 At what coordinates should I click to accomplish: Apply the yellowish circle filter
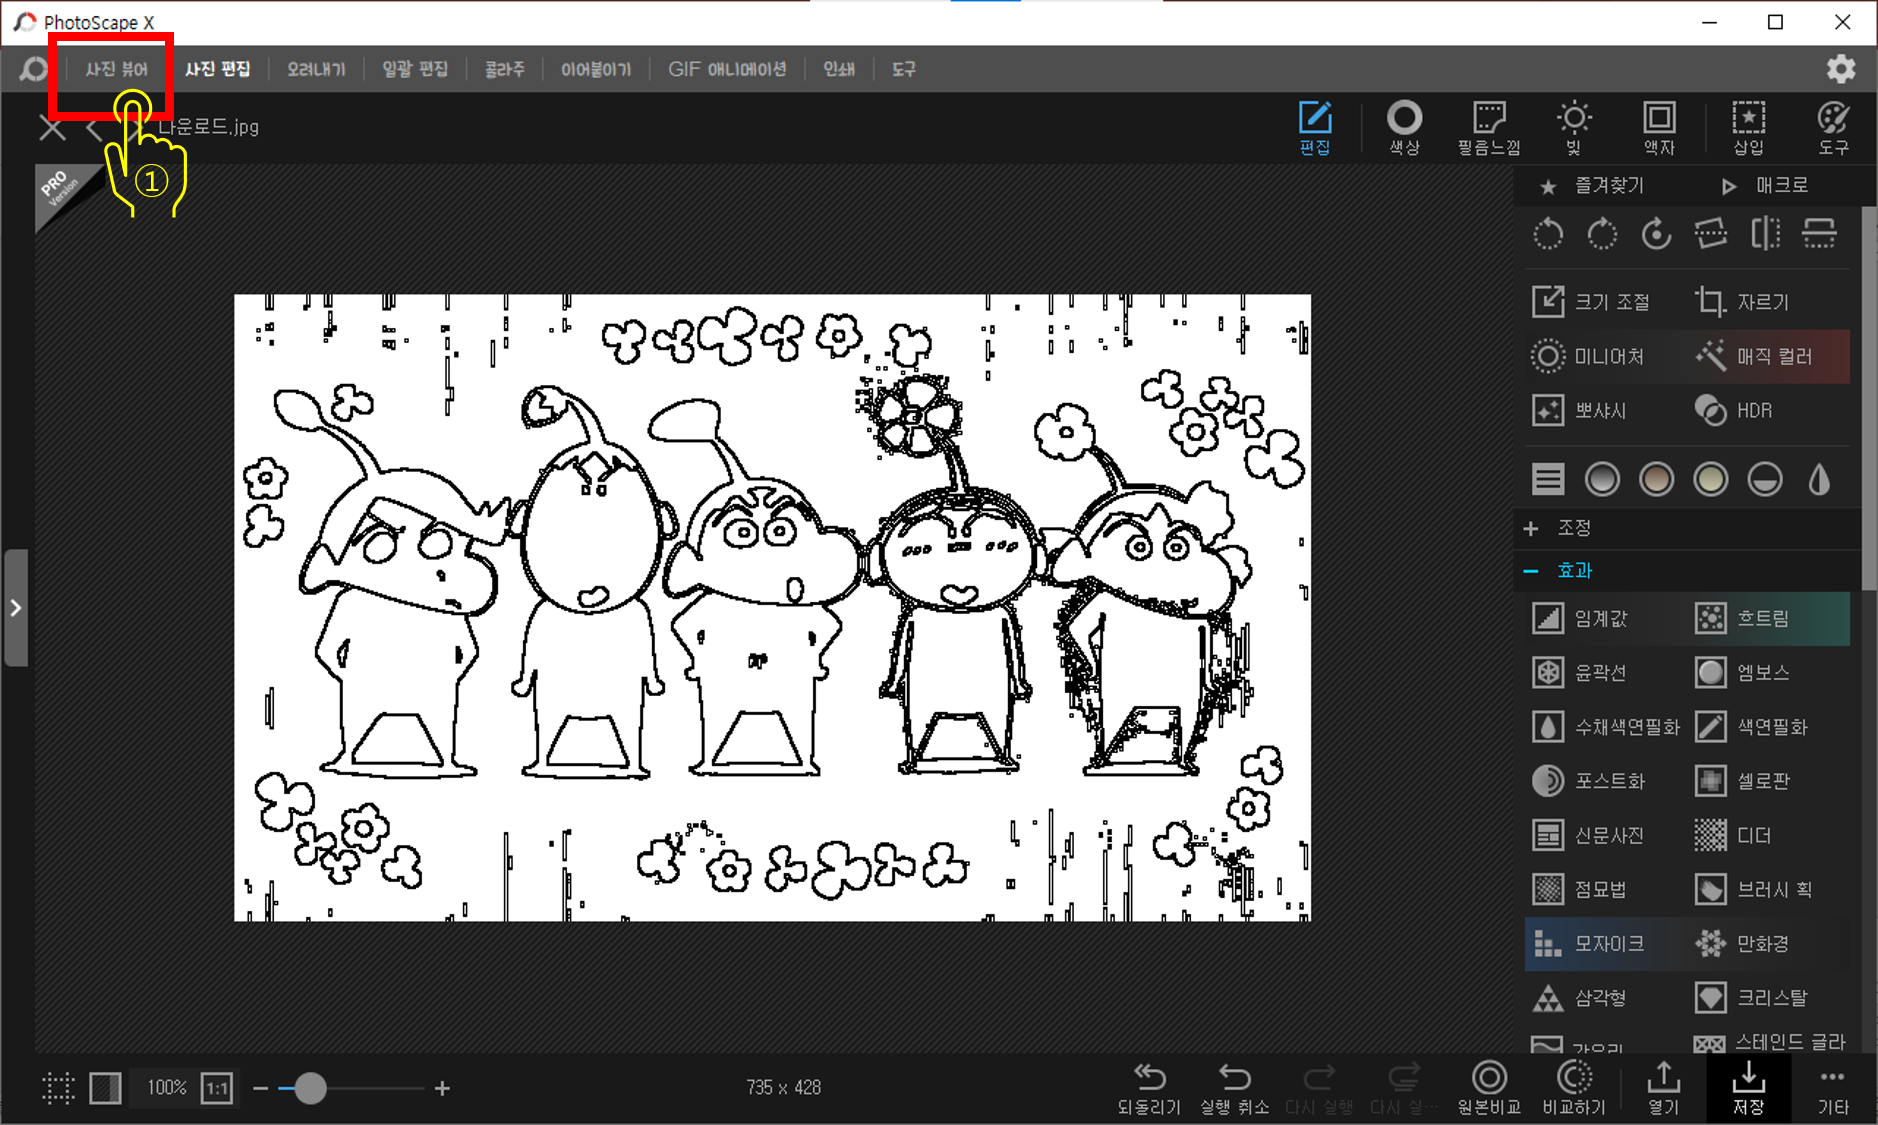tap(1711, 480)
